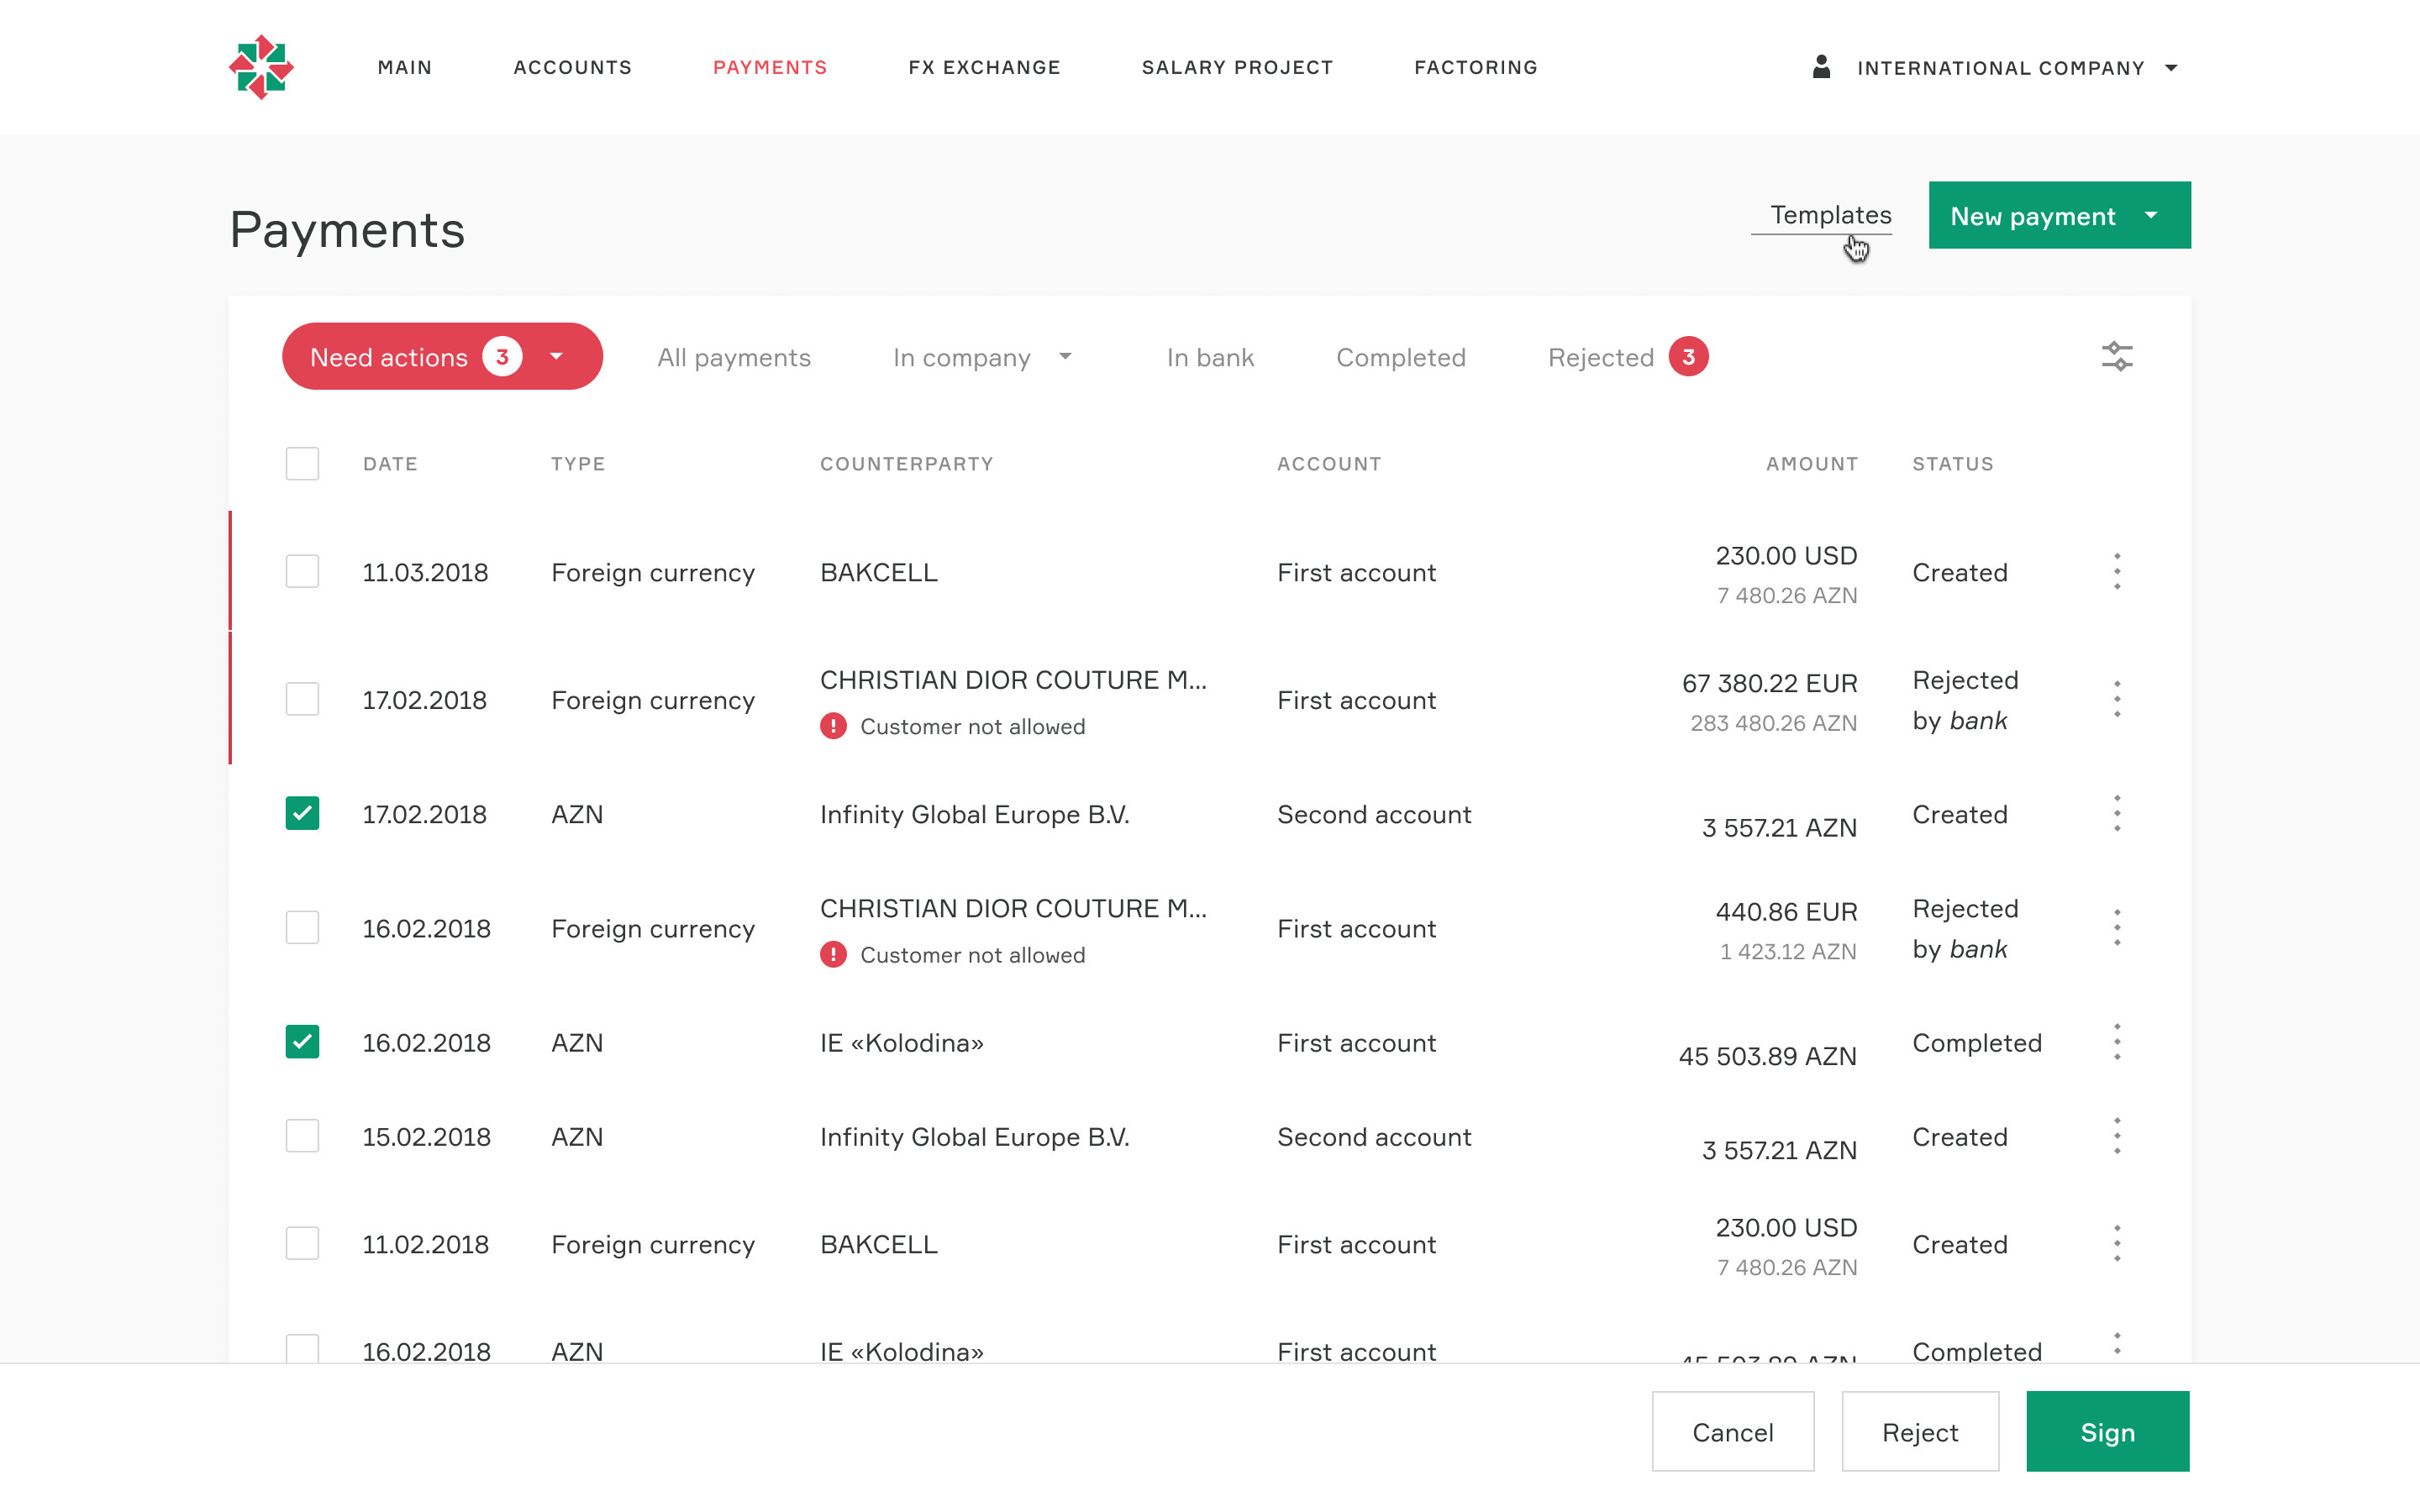Click error icon on 16.02.2018 Christian Dior row
The image size is (2420, 1512).
click(833, 955)
